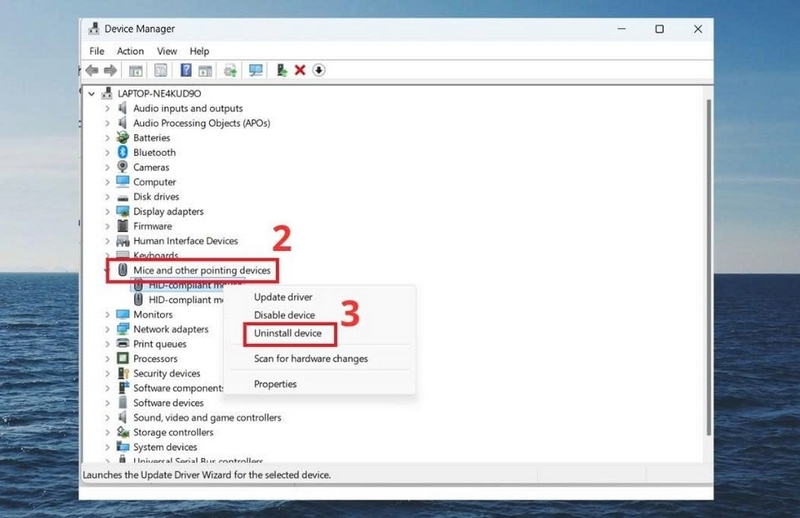Viewport: 800px width, 518px height.
Task: Click the Computer monitor icon in tree
Action: (122, 182)
